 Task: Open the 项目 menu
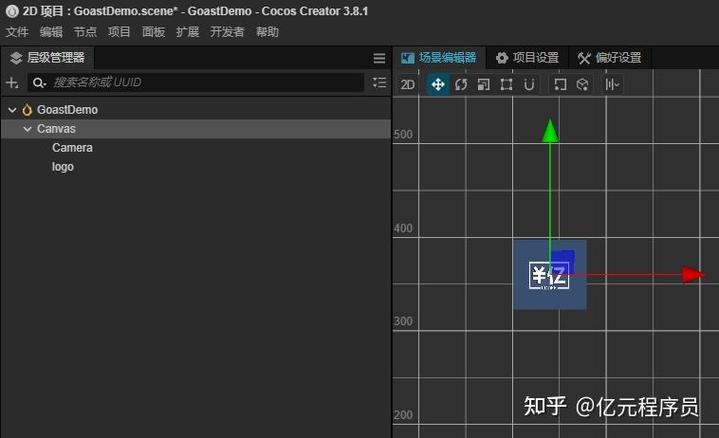[119, 32]
